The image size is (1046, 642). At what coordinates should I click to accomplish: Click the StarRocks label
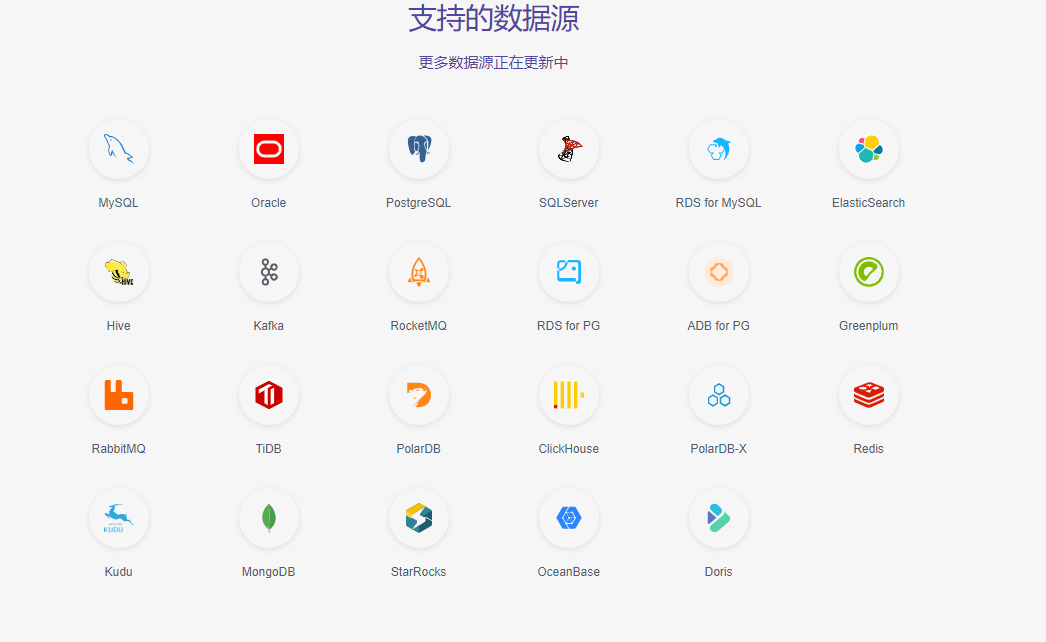click(x=419, y=572)
